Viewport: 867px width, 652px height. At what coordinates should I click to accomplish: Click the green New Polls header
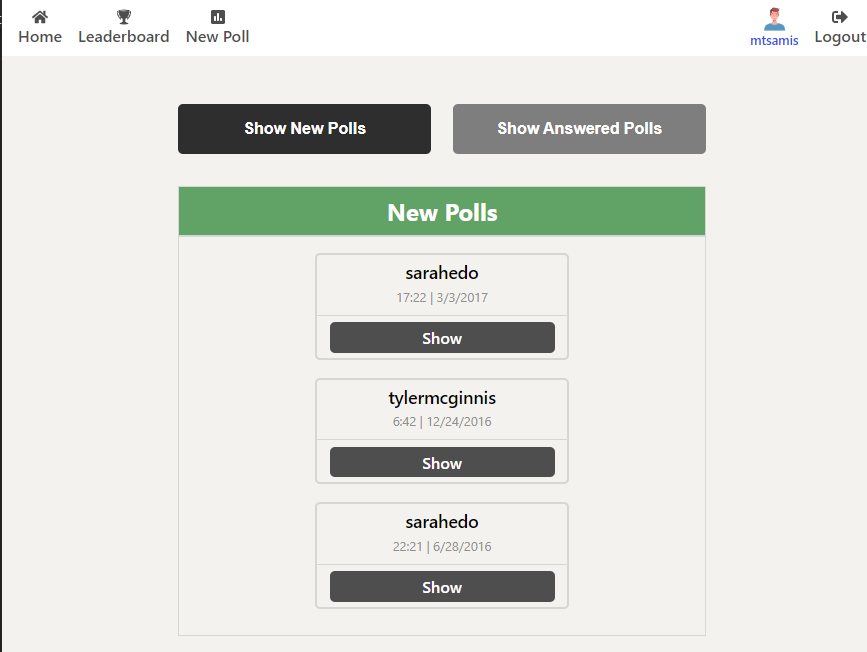pyautogui.click(x=442, y=211)
